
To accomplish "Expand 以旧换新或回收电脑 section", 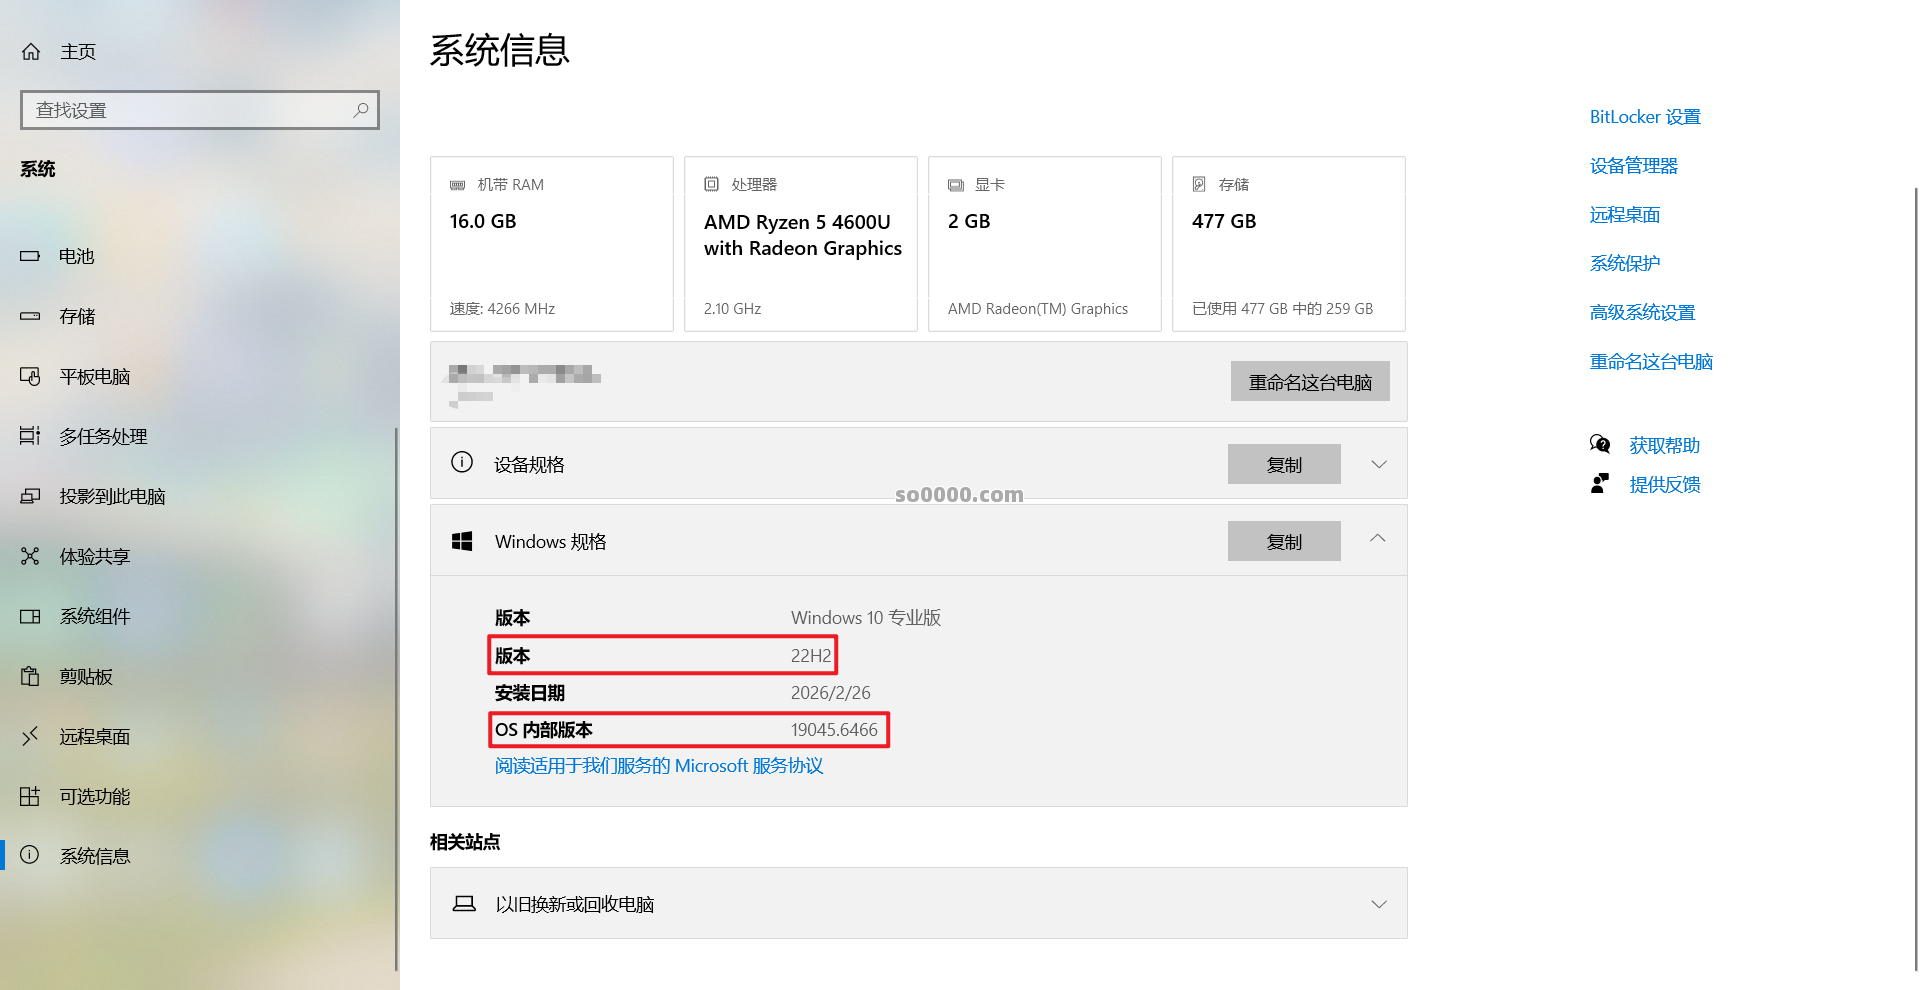I will pyautogui.click(x=1379, y=904).
